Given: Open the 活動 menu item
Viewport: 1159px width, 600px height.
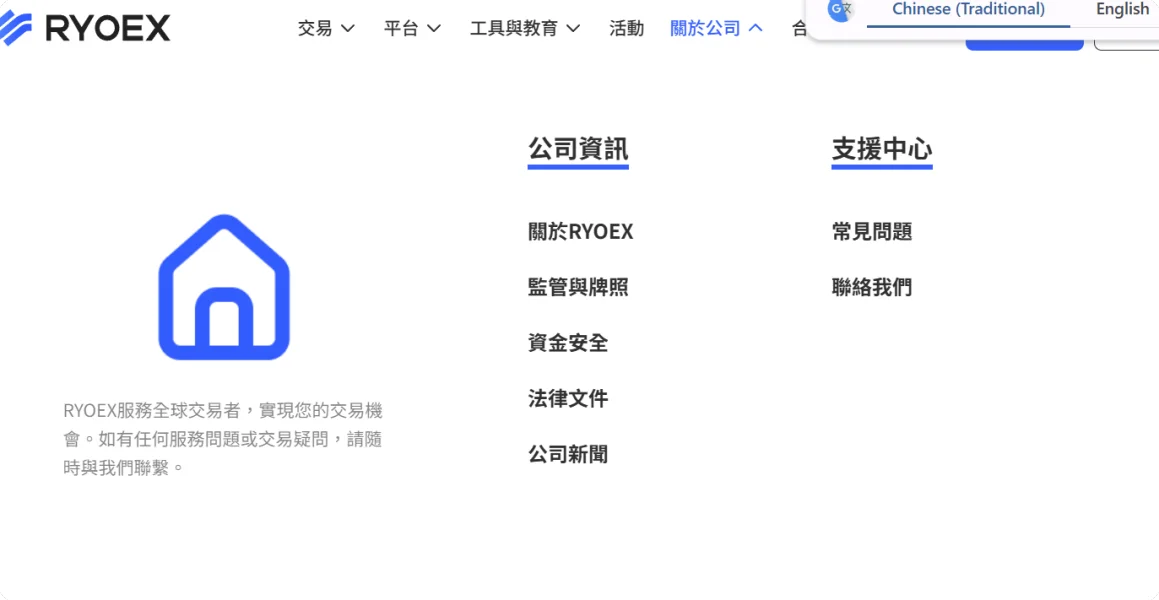Looking at the screenshot, I should (x=627, y=29).
